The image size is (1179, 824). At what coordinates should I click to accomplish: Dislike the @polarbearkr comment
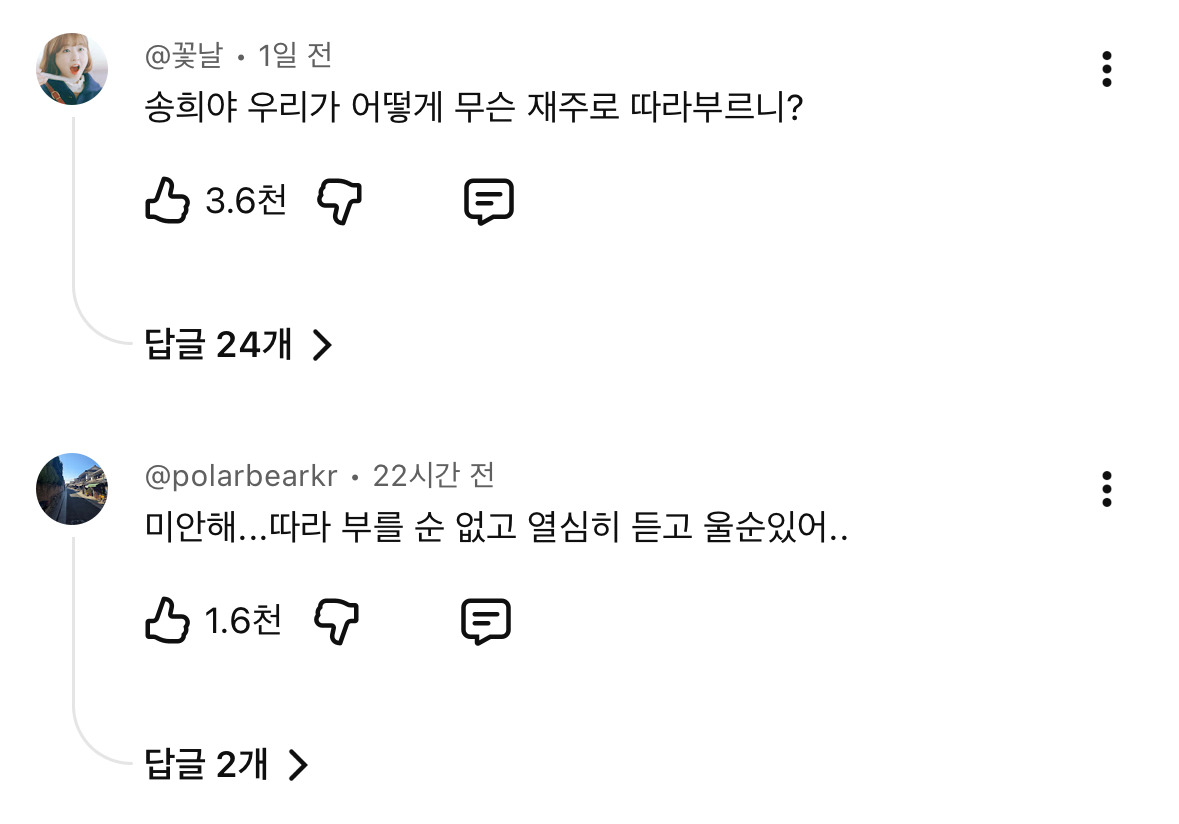[x=337, y=622]
